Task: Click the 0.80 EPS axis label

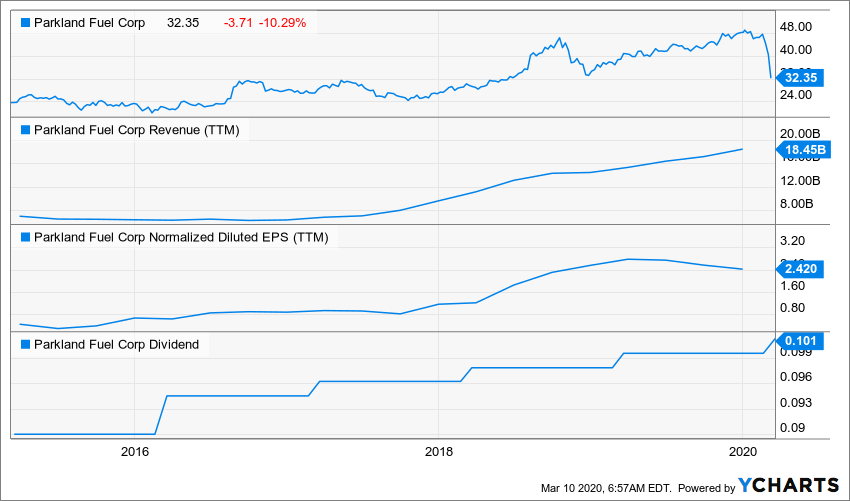Action: point(793,308)
